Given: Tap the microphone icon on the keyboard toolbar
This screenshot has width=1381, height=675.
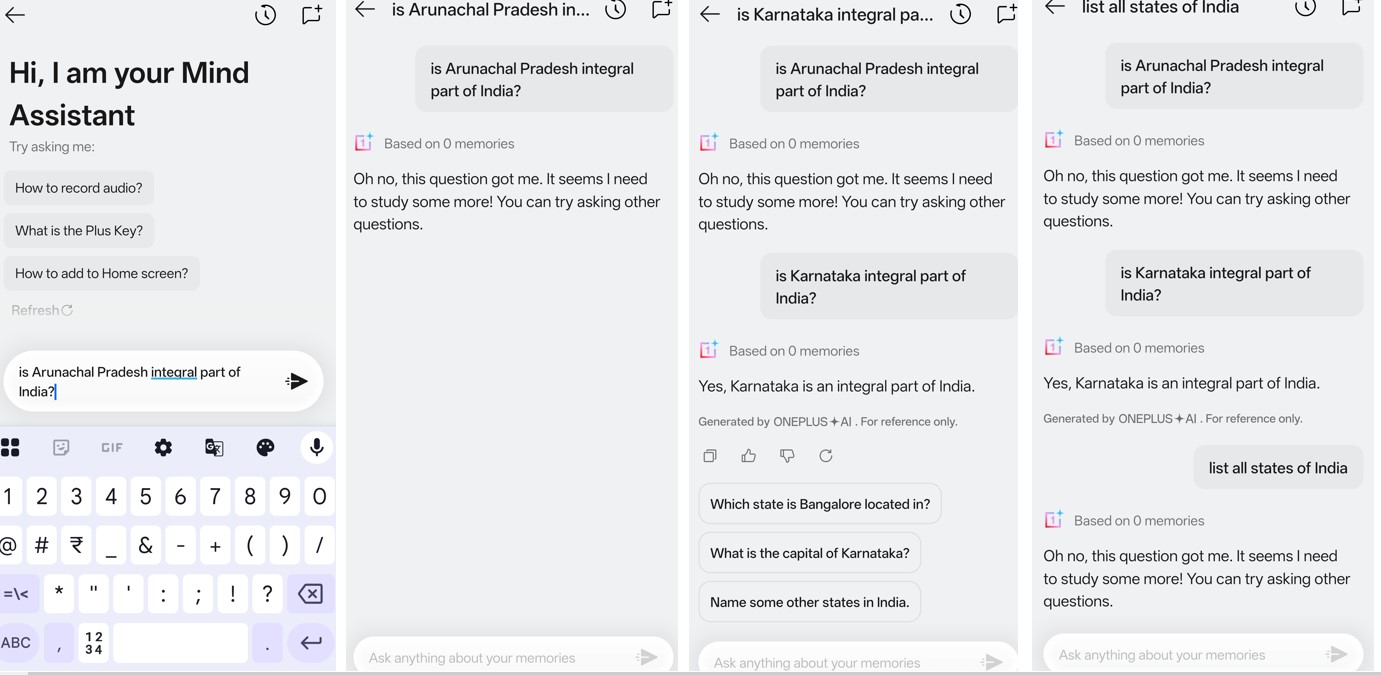Looking at the screenshot, I should tap(316, 447).
